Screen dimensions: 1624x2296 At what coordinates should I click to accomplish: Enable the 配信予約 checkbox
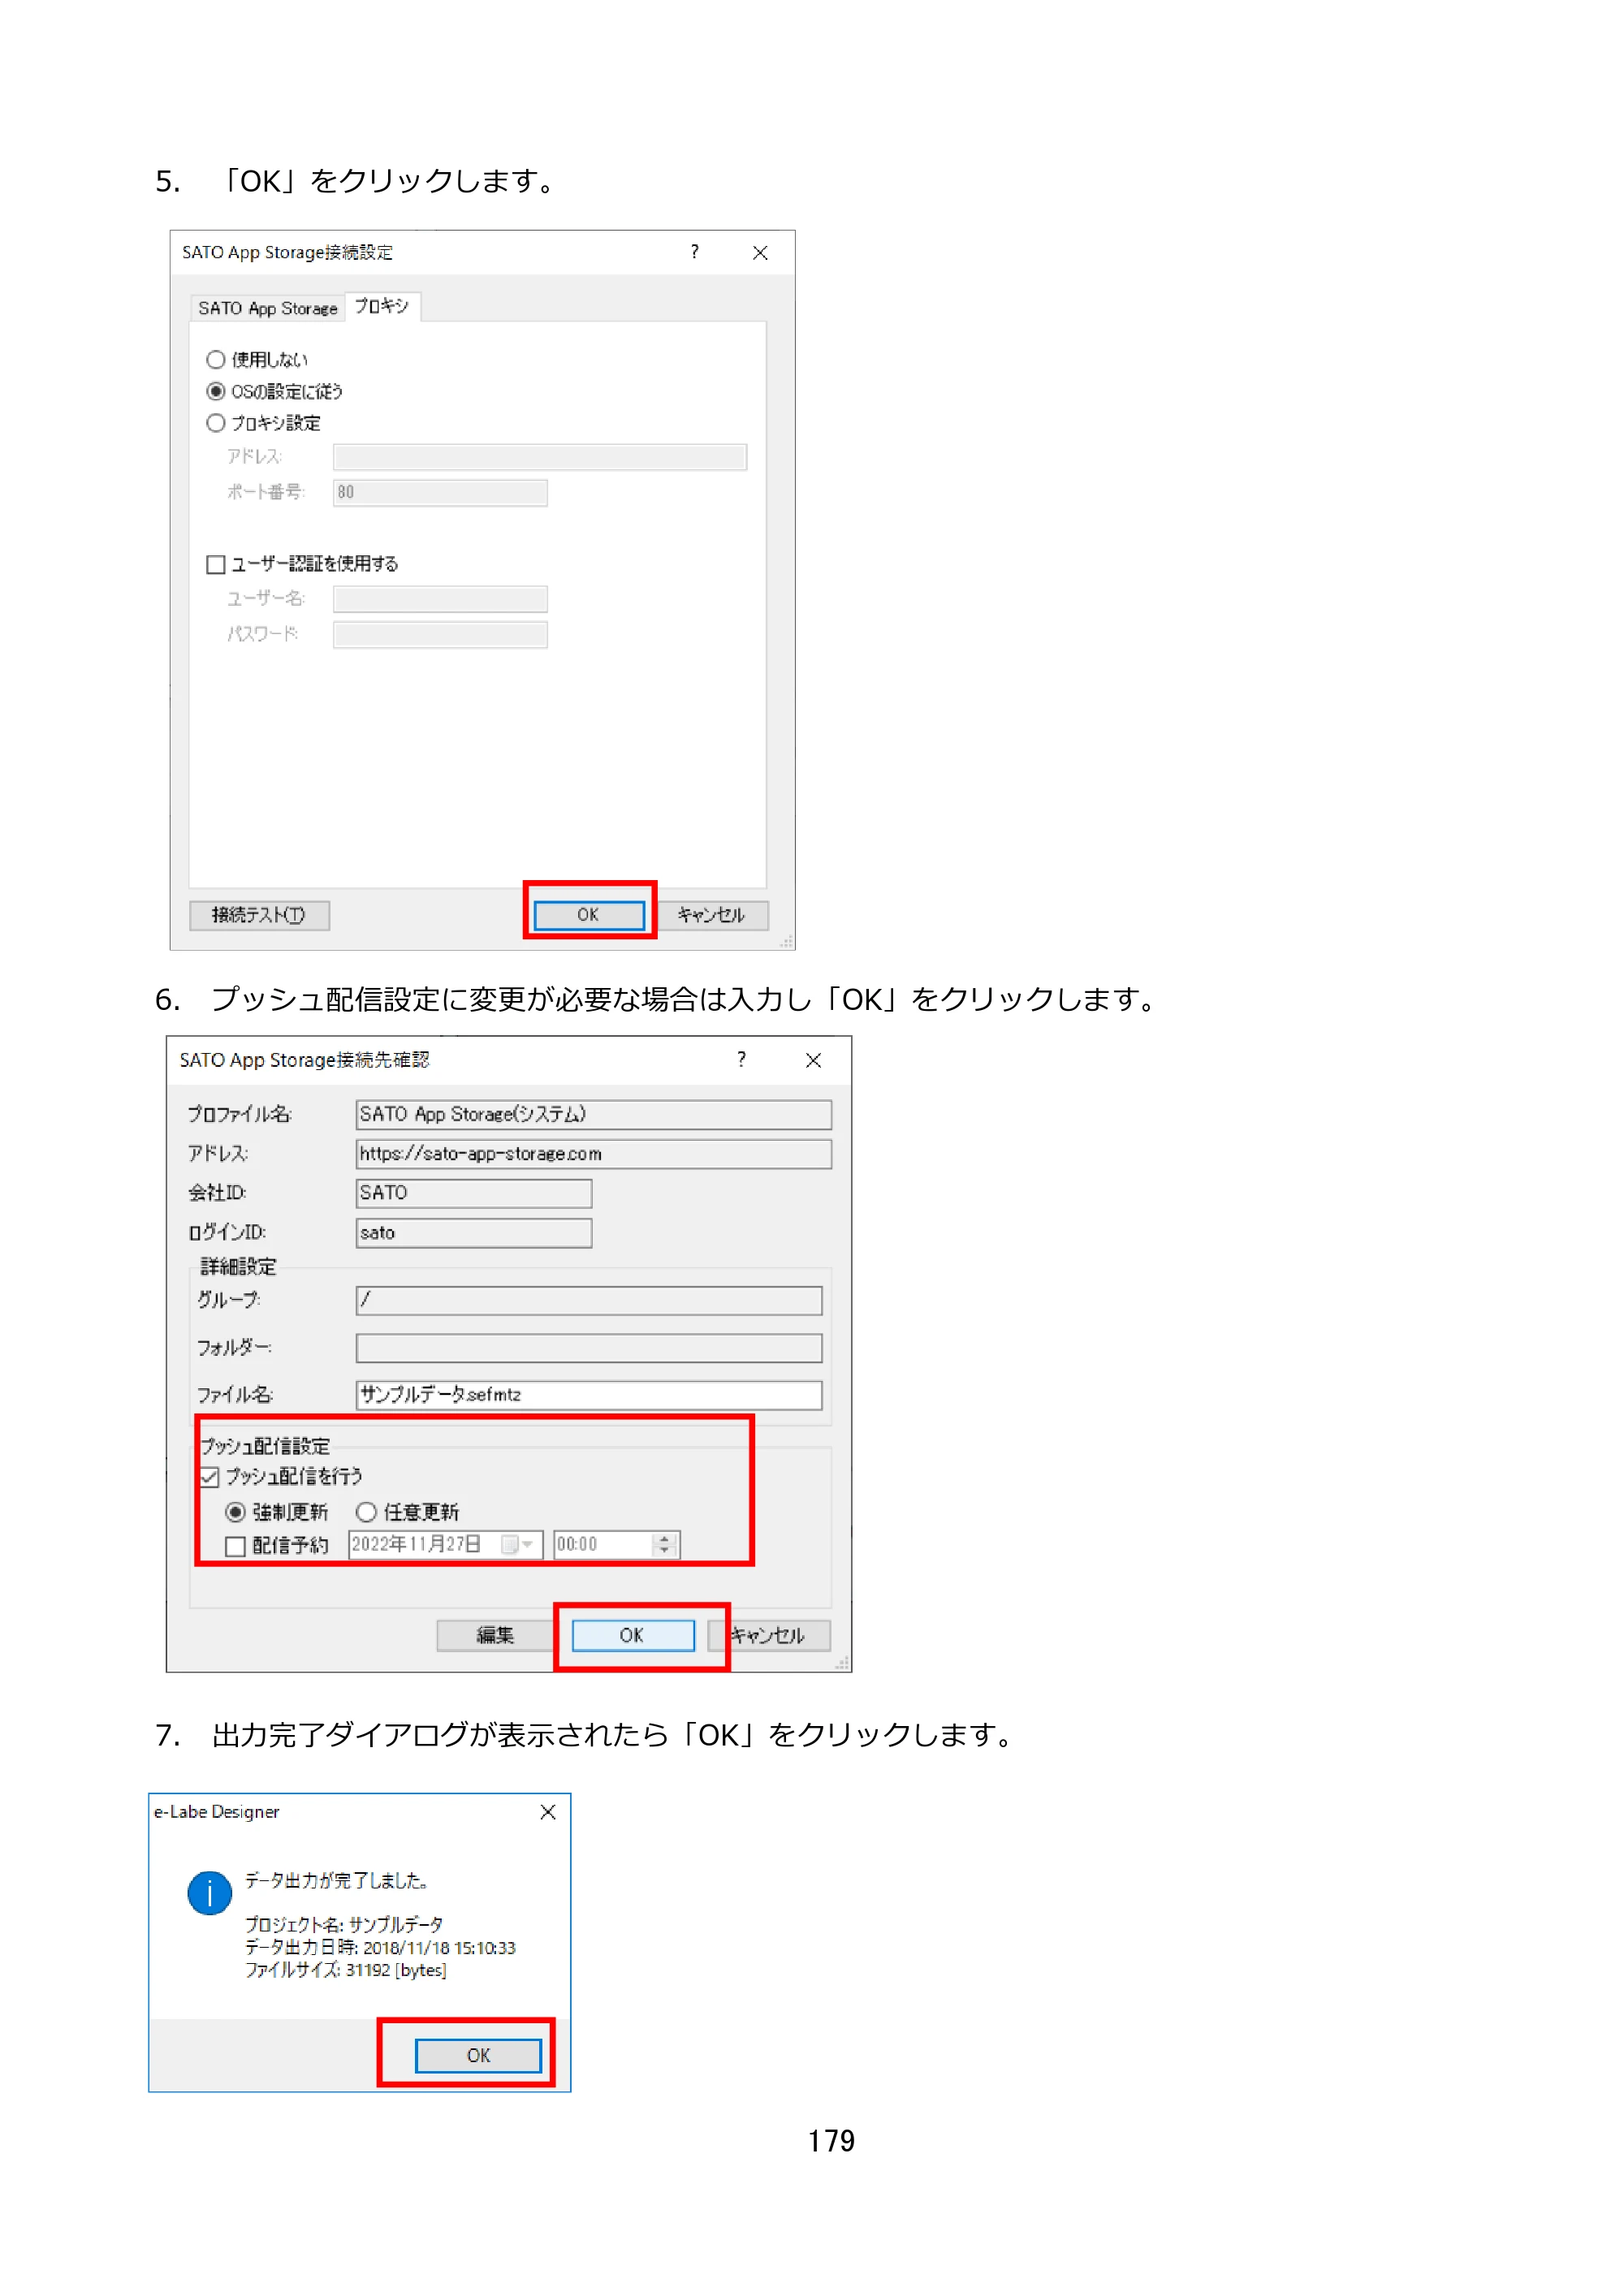(235, 1546)
